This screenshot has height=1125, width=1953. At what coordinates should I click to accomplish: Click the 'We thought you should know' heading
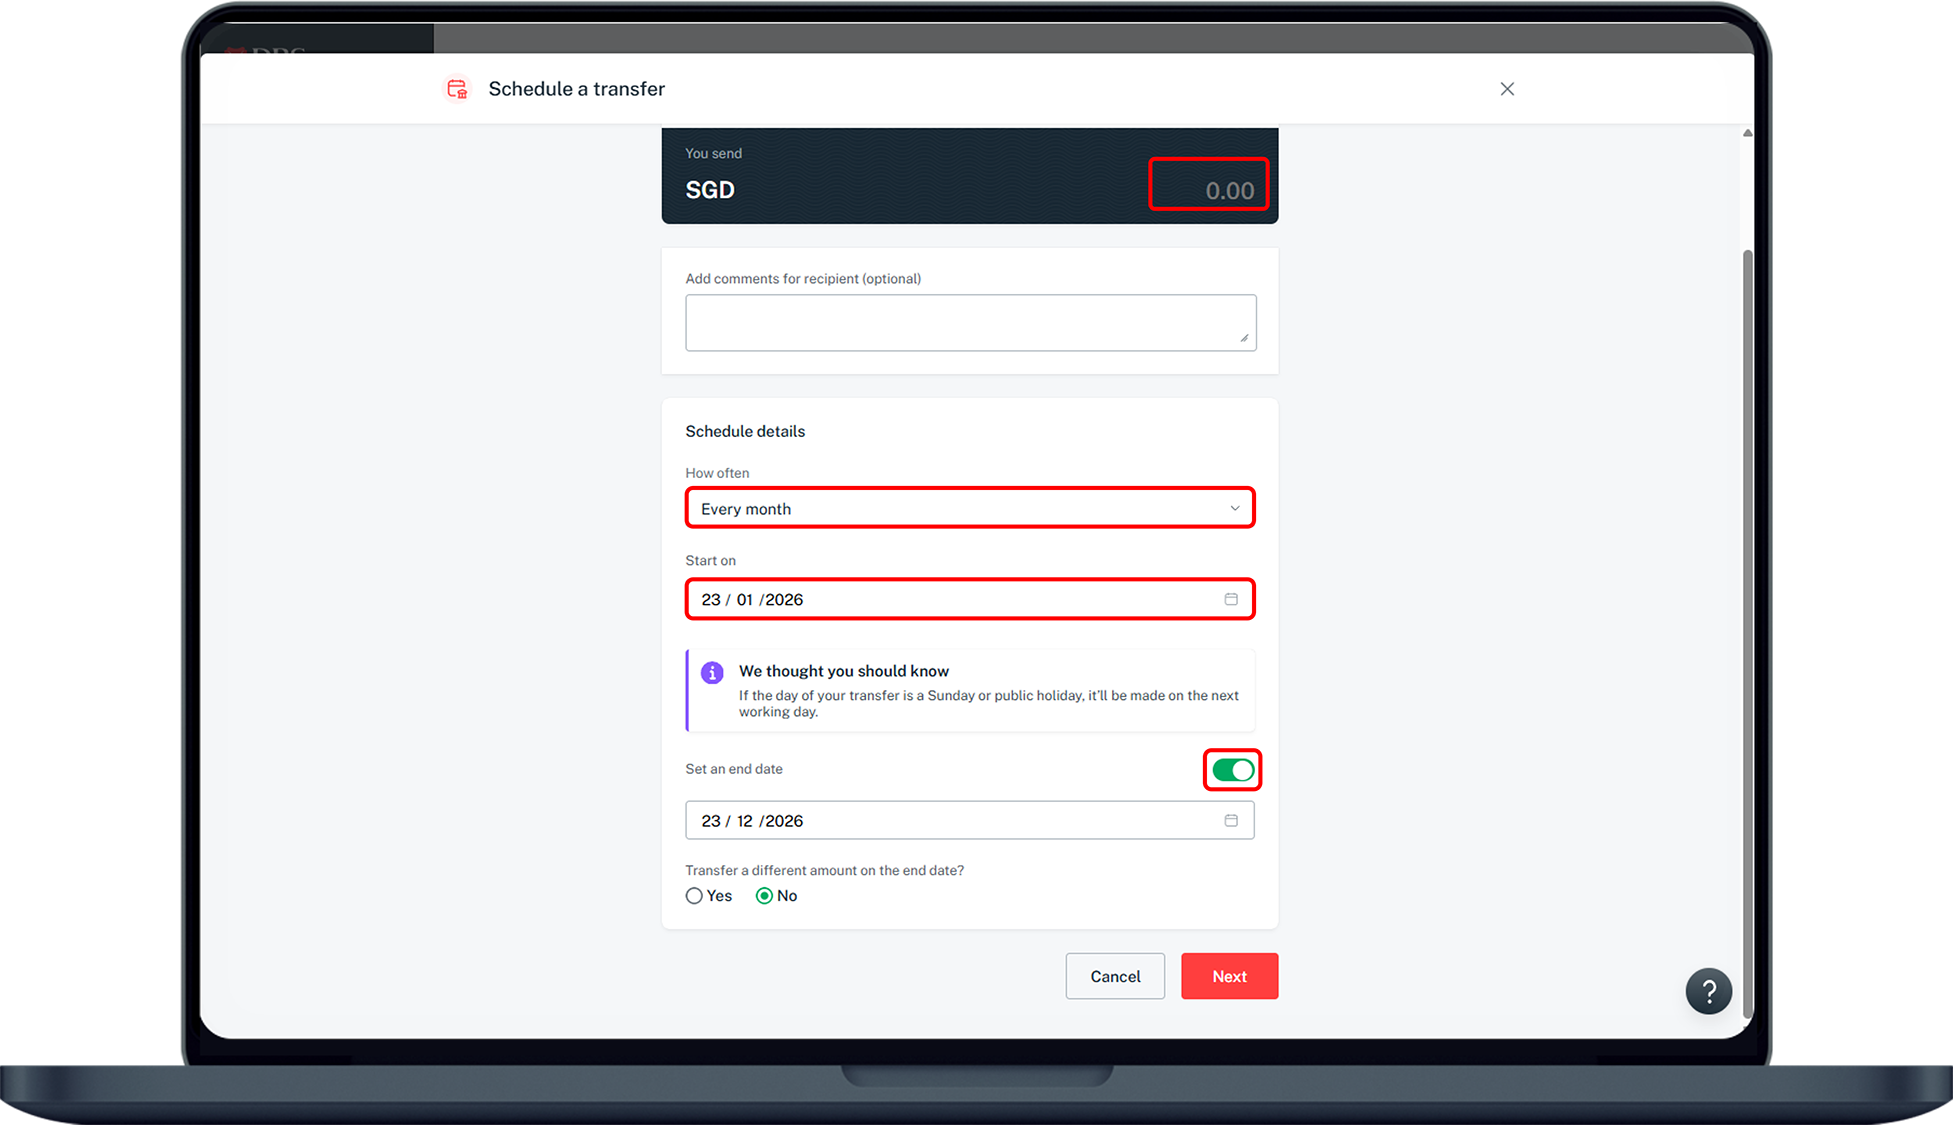(x=844, y=671)
